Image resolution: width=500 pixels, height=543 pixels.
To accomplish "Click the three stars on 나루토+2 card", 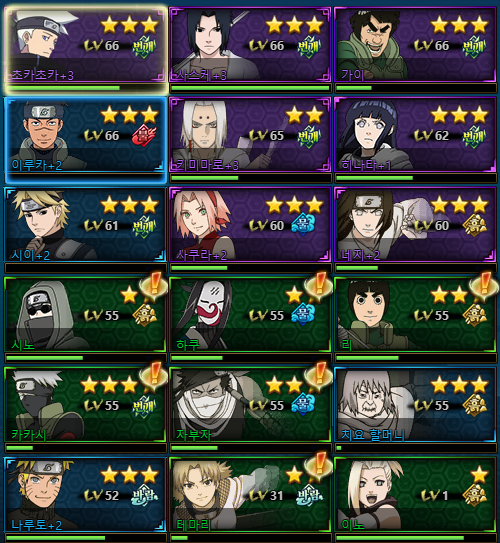I will pyautogui.click(x=130, y=475).
